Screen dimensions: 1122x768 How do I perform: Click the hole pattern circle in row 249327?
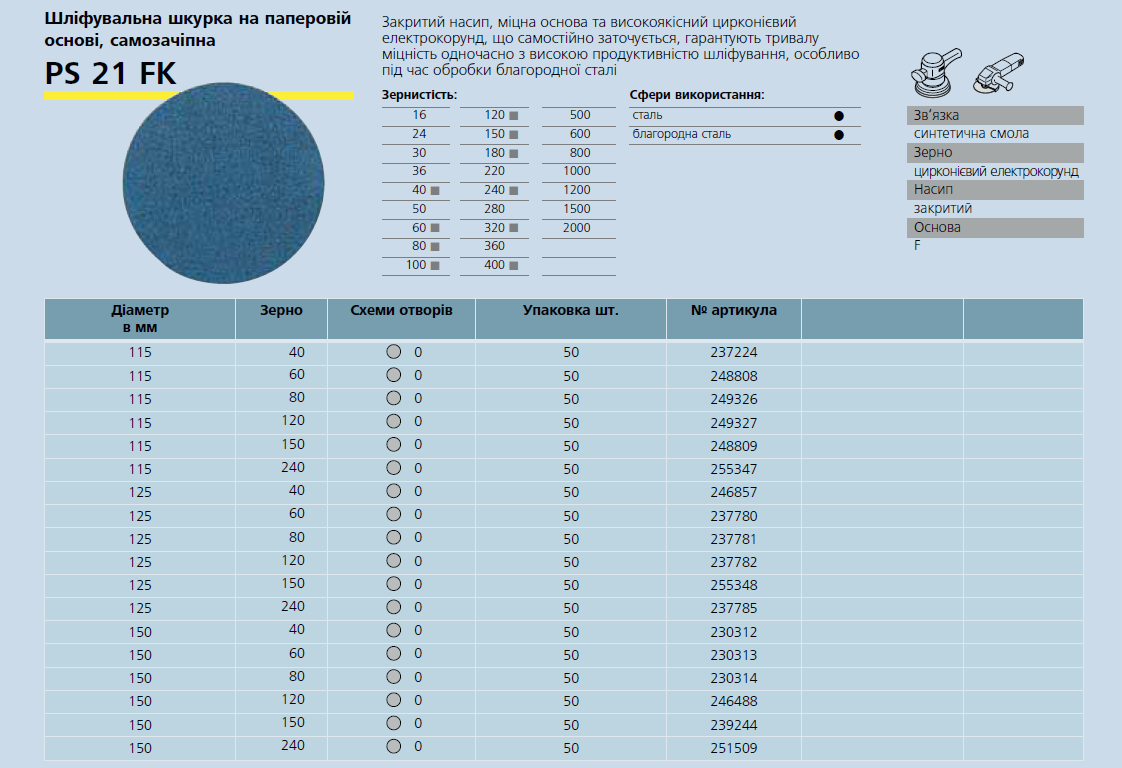(394, 421)
